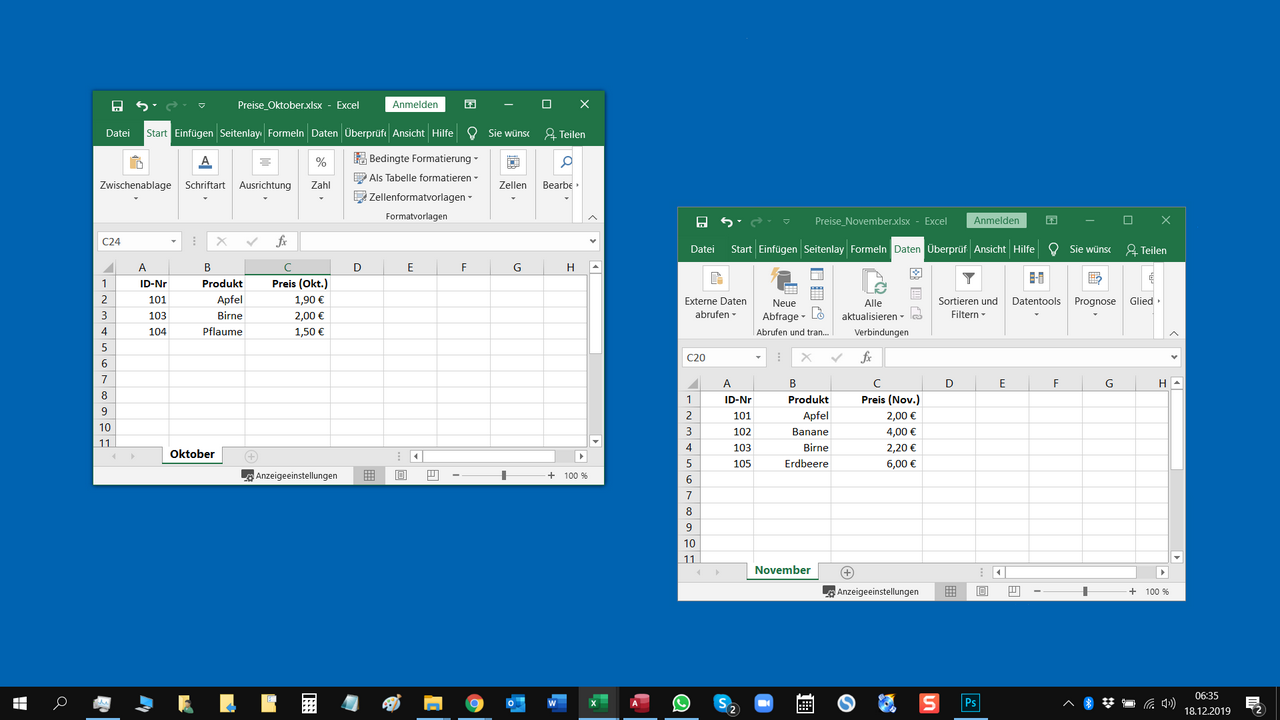Open Google Chrome from the taskbar
This screenshot has height=720, width=1280.
(x=474, y=703)
